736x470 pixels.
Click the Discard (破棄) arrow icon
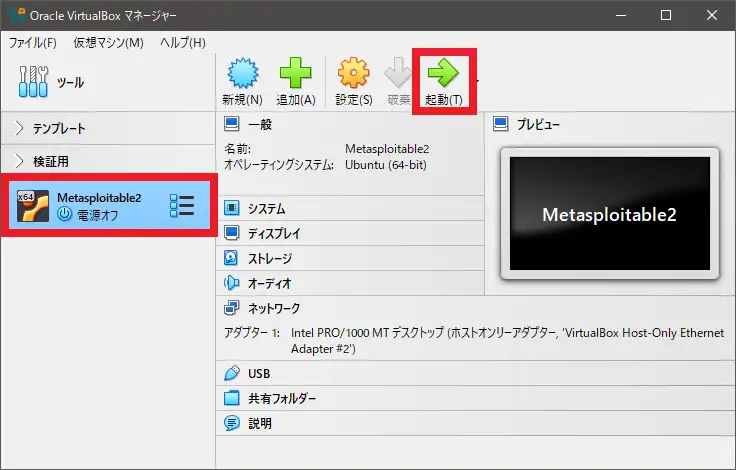399,76
